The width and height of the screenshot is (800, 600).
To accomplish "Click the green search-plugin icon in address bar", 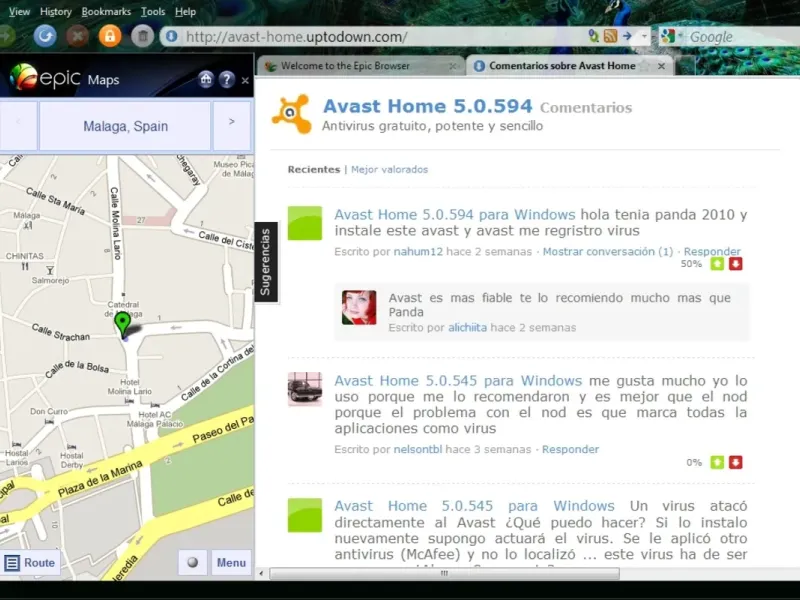I will click(593, 36).
